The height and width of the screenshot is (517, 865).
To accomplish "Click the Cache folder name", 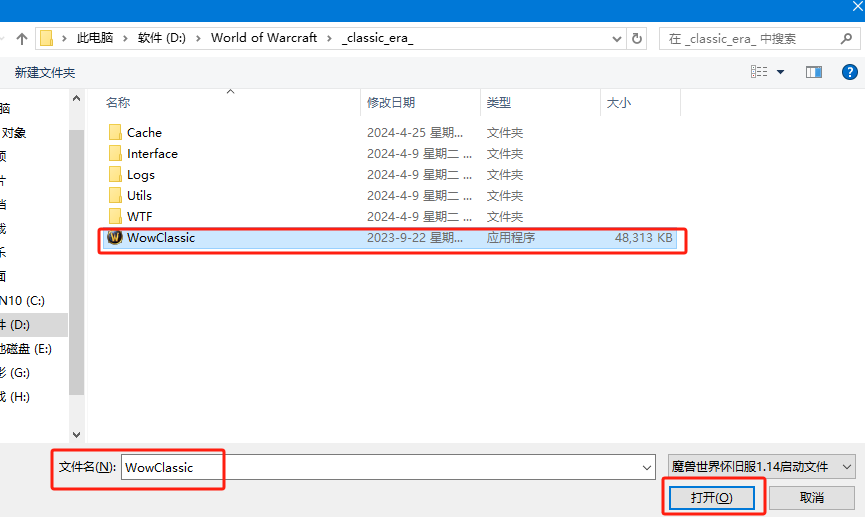I will tap(145, 132).
